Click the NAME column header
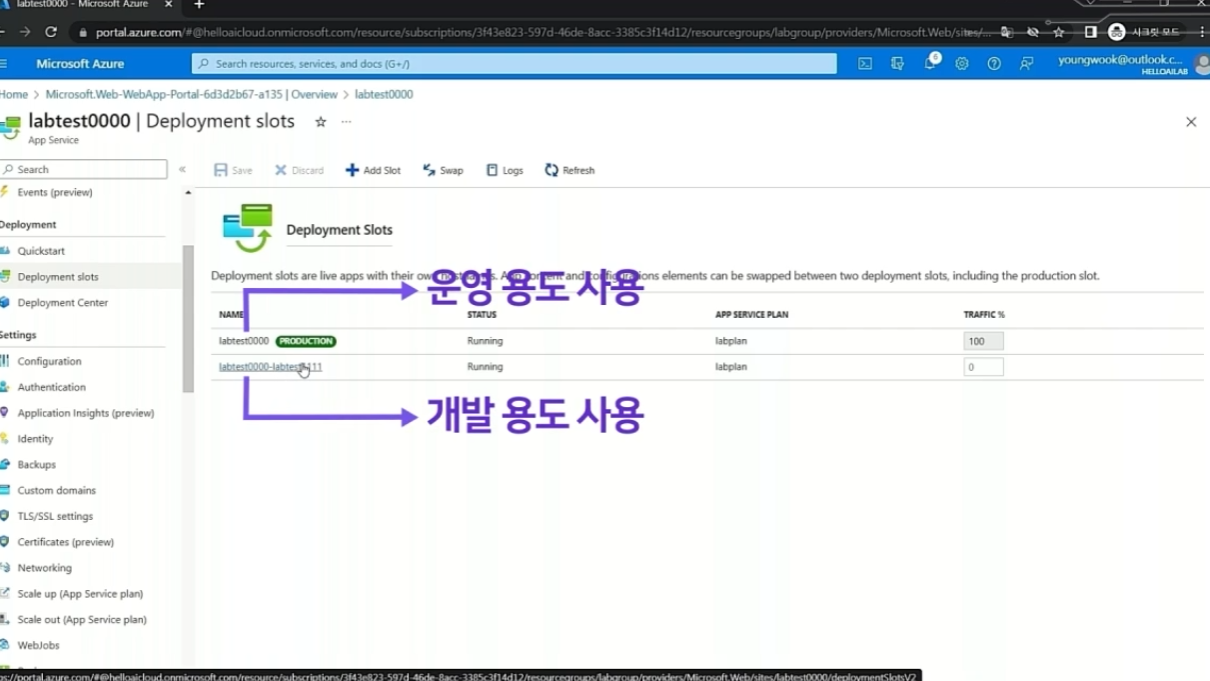Viewport: 1210px width, 681px height. click(x=232, y=315)
